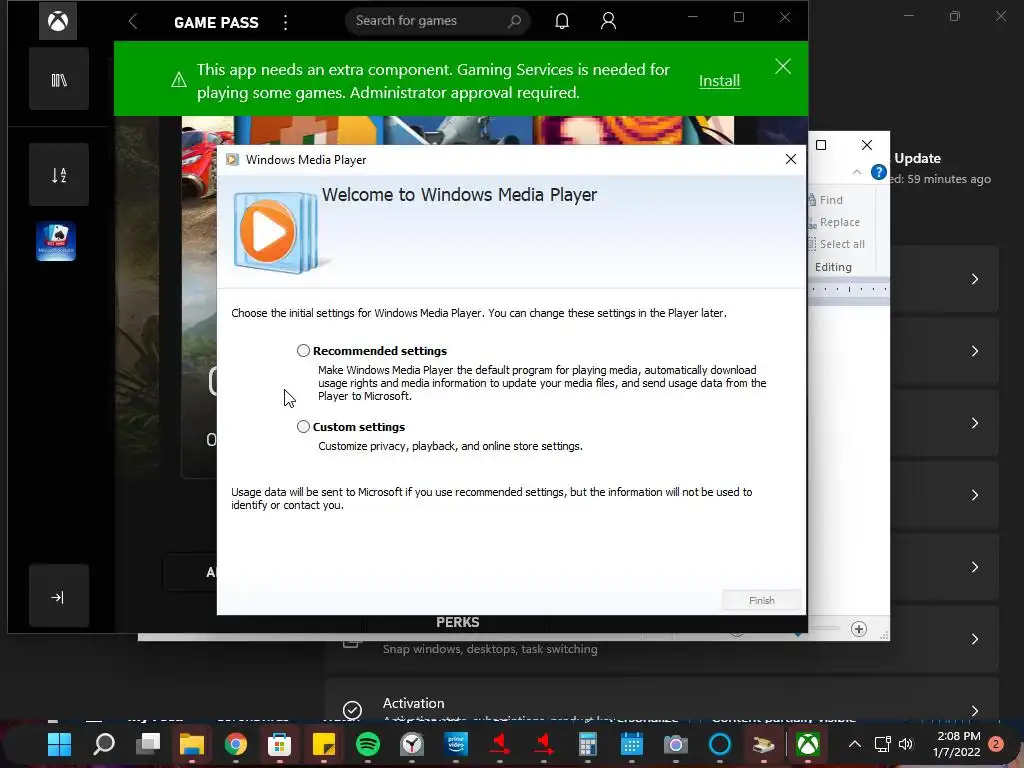The height and width of the screenshot is (768, 1024).
Task: Open Cortana from taskbar
Action: [x=720, y=744]
